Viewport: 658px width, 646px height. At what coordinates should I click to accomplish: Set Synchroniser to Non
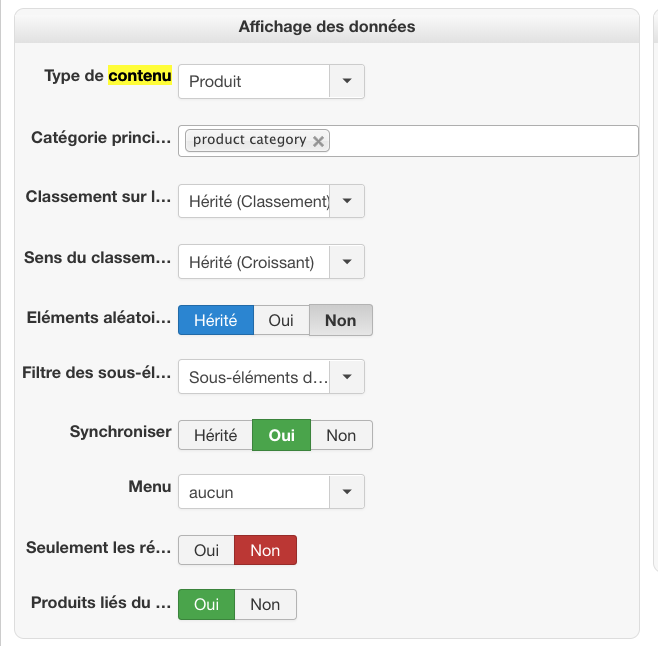(341, 435)
